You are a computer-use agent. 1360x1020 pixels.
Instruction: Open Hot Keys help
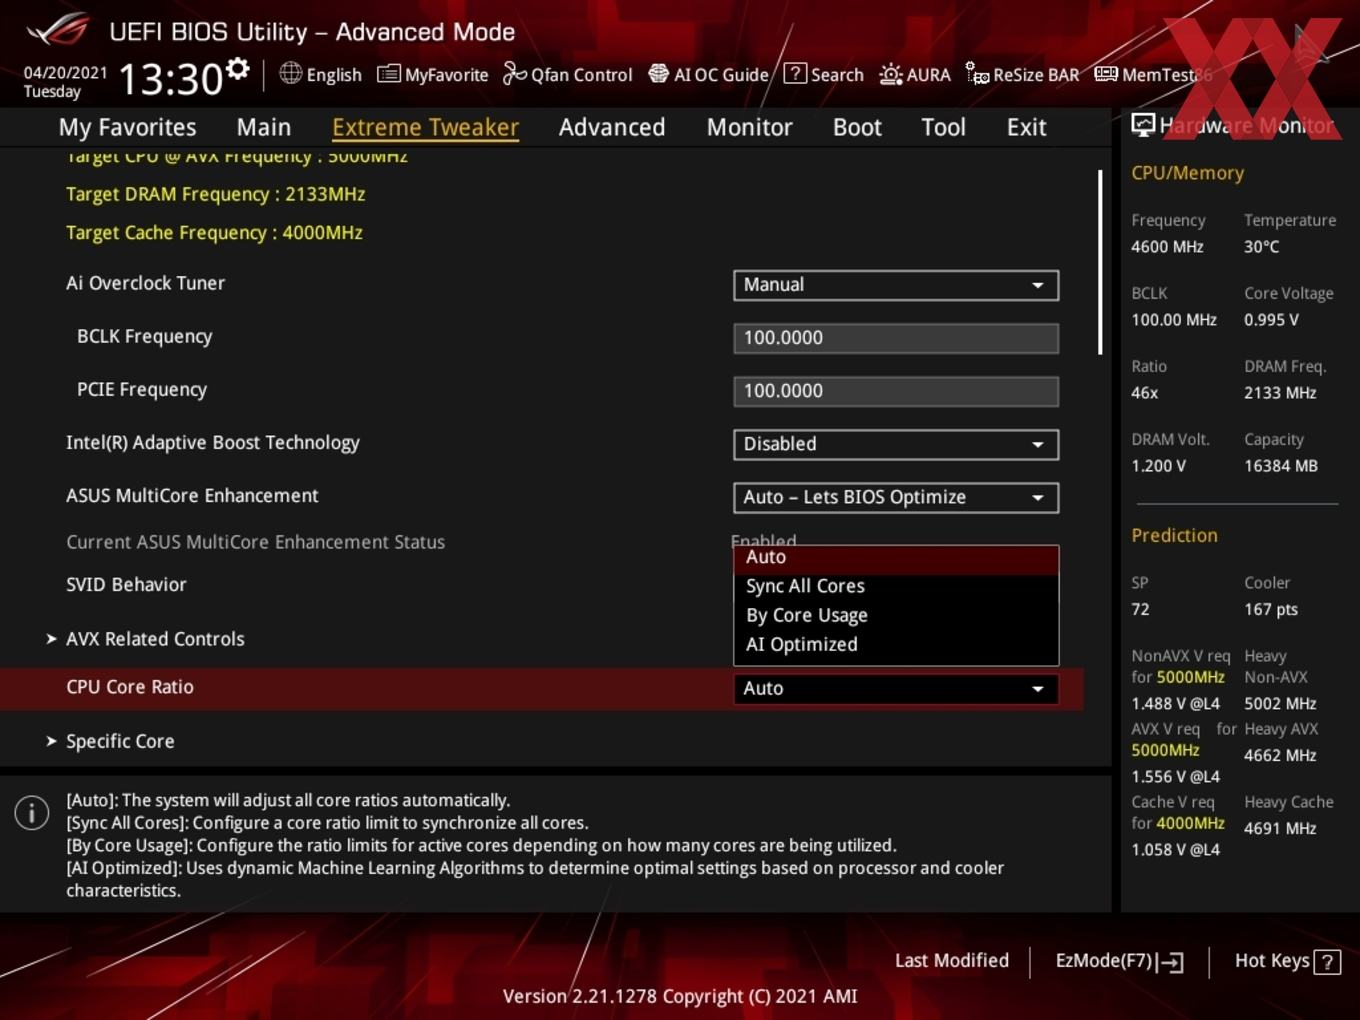coord(1287,961)
